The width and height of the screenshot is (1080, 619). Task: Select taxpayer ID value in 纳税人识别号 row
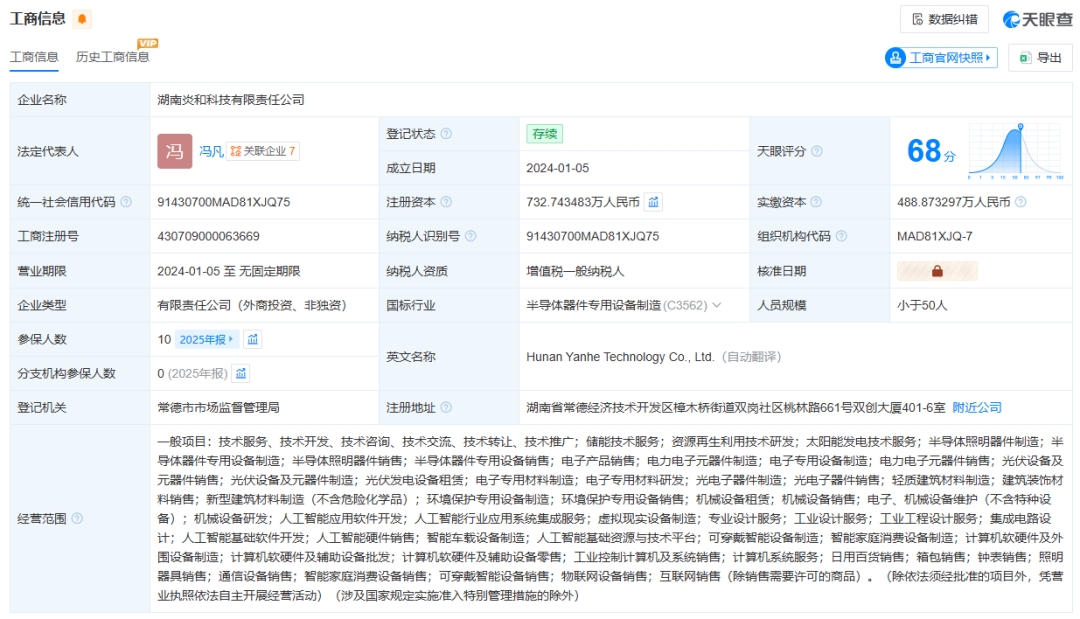pos(593,236)
